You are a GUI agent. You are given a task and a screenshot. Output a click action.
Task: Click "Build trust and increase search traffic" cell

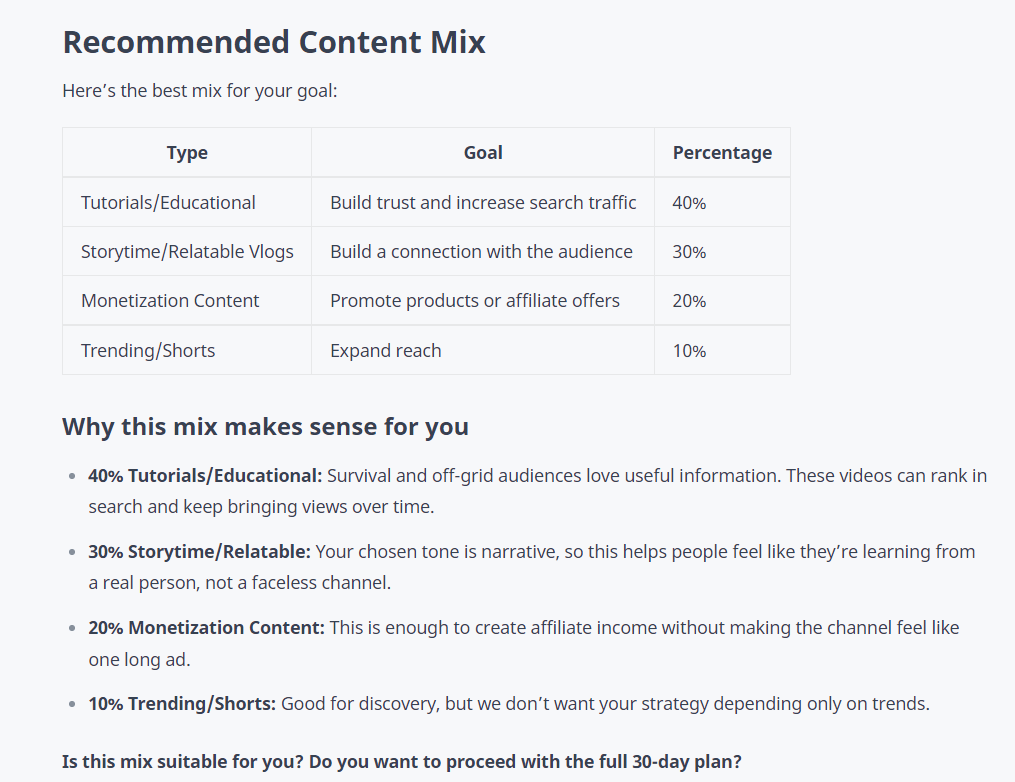483,203
